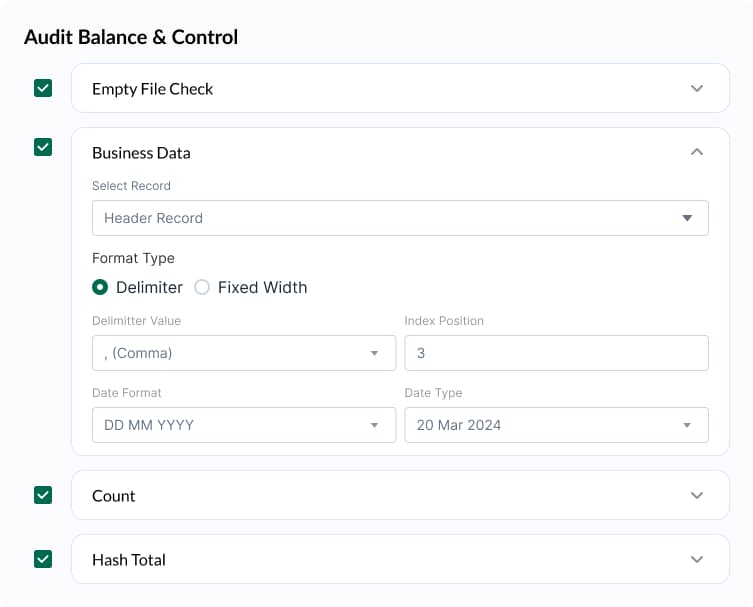This screenshot has width=753, height=607.
Task: Uncheck the Empty File Check checkbox
Action: [x=43, y=88]
